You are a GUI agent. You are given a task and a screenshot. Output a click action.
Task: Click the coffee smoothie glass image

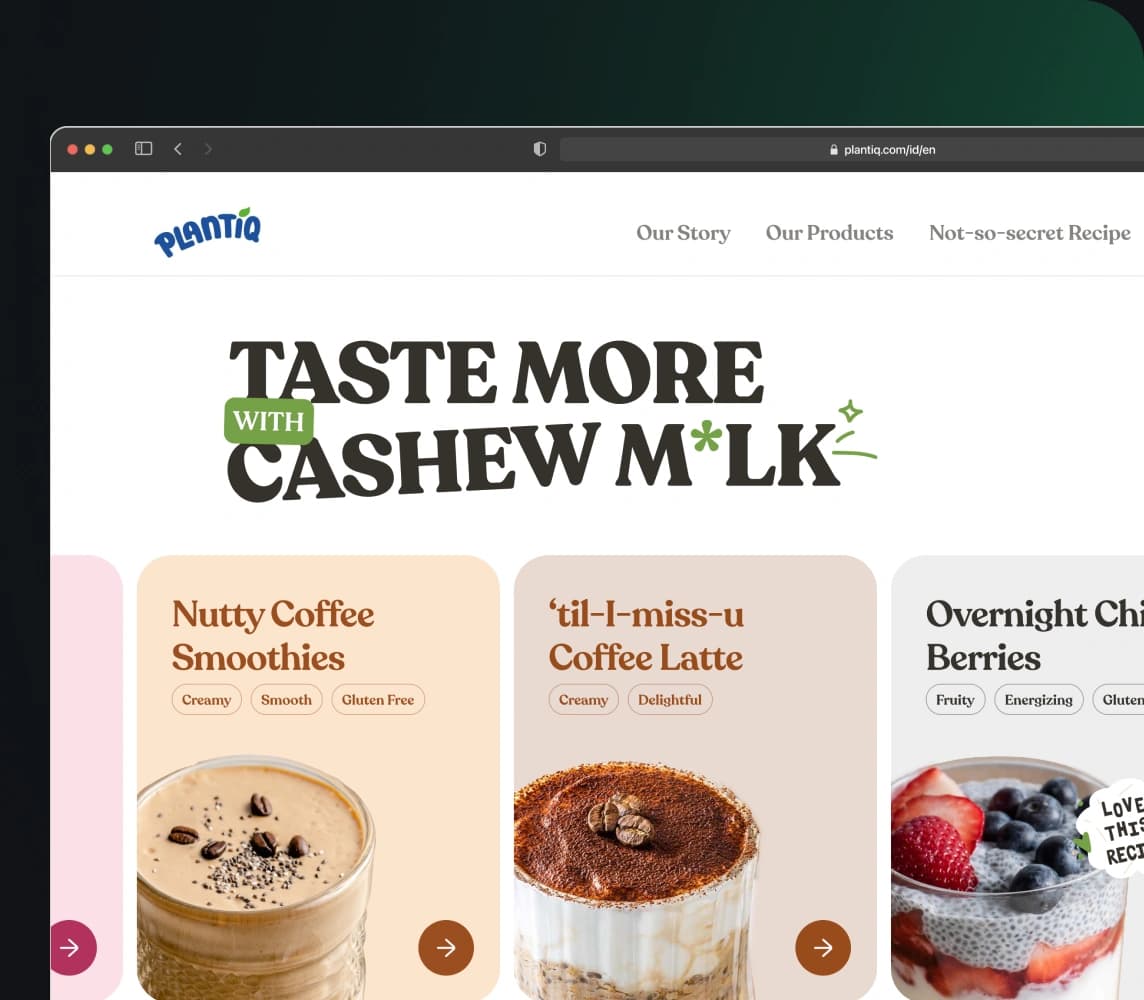coord(255,877)
